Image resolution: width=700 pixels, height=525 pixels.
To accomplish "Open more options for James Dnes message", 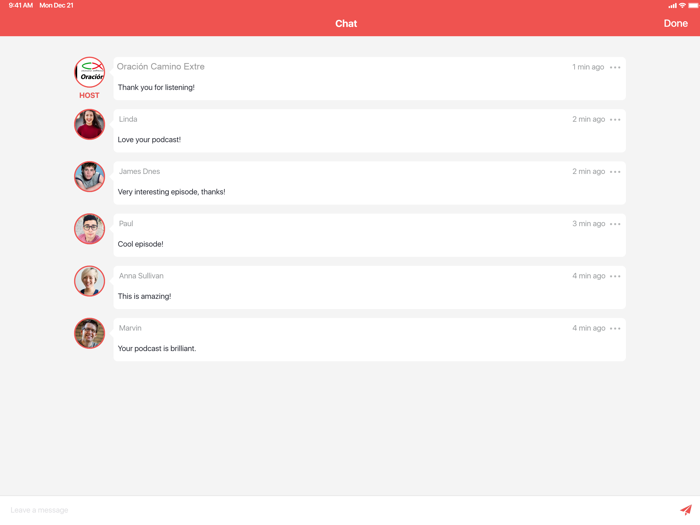I will 615,172.
